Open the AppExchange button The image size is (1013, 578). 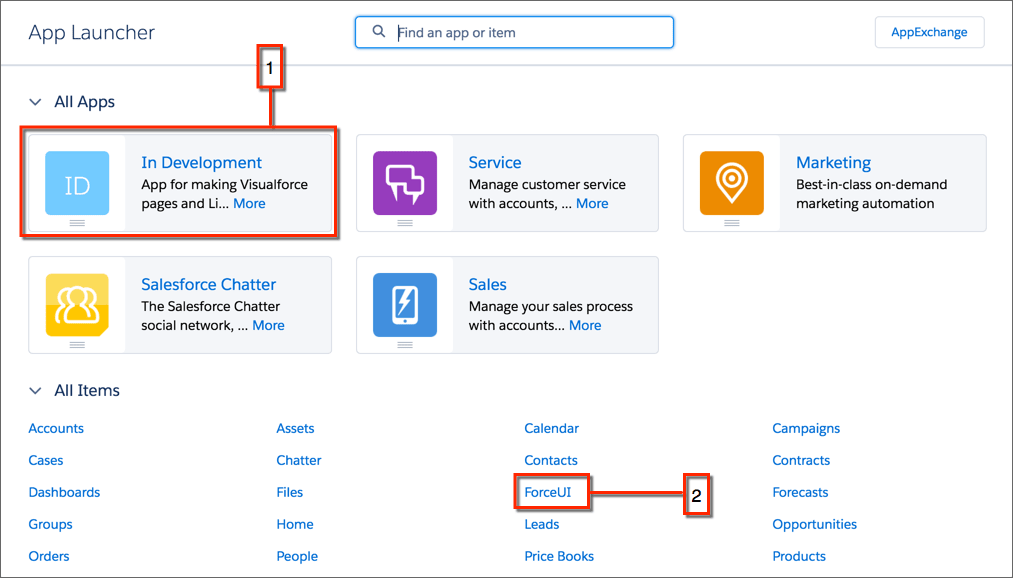pyautogui.click(x=929, y=32)
